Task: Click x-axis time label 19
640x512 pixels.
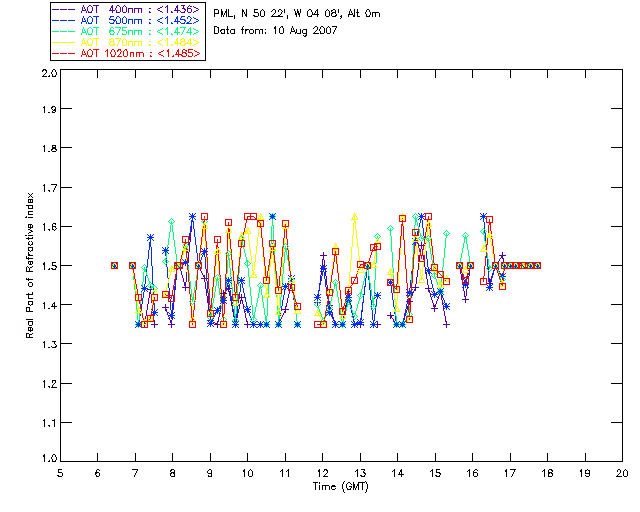Action: 585,473
